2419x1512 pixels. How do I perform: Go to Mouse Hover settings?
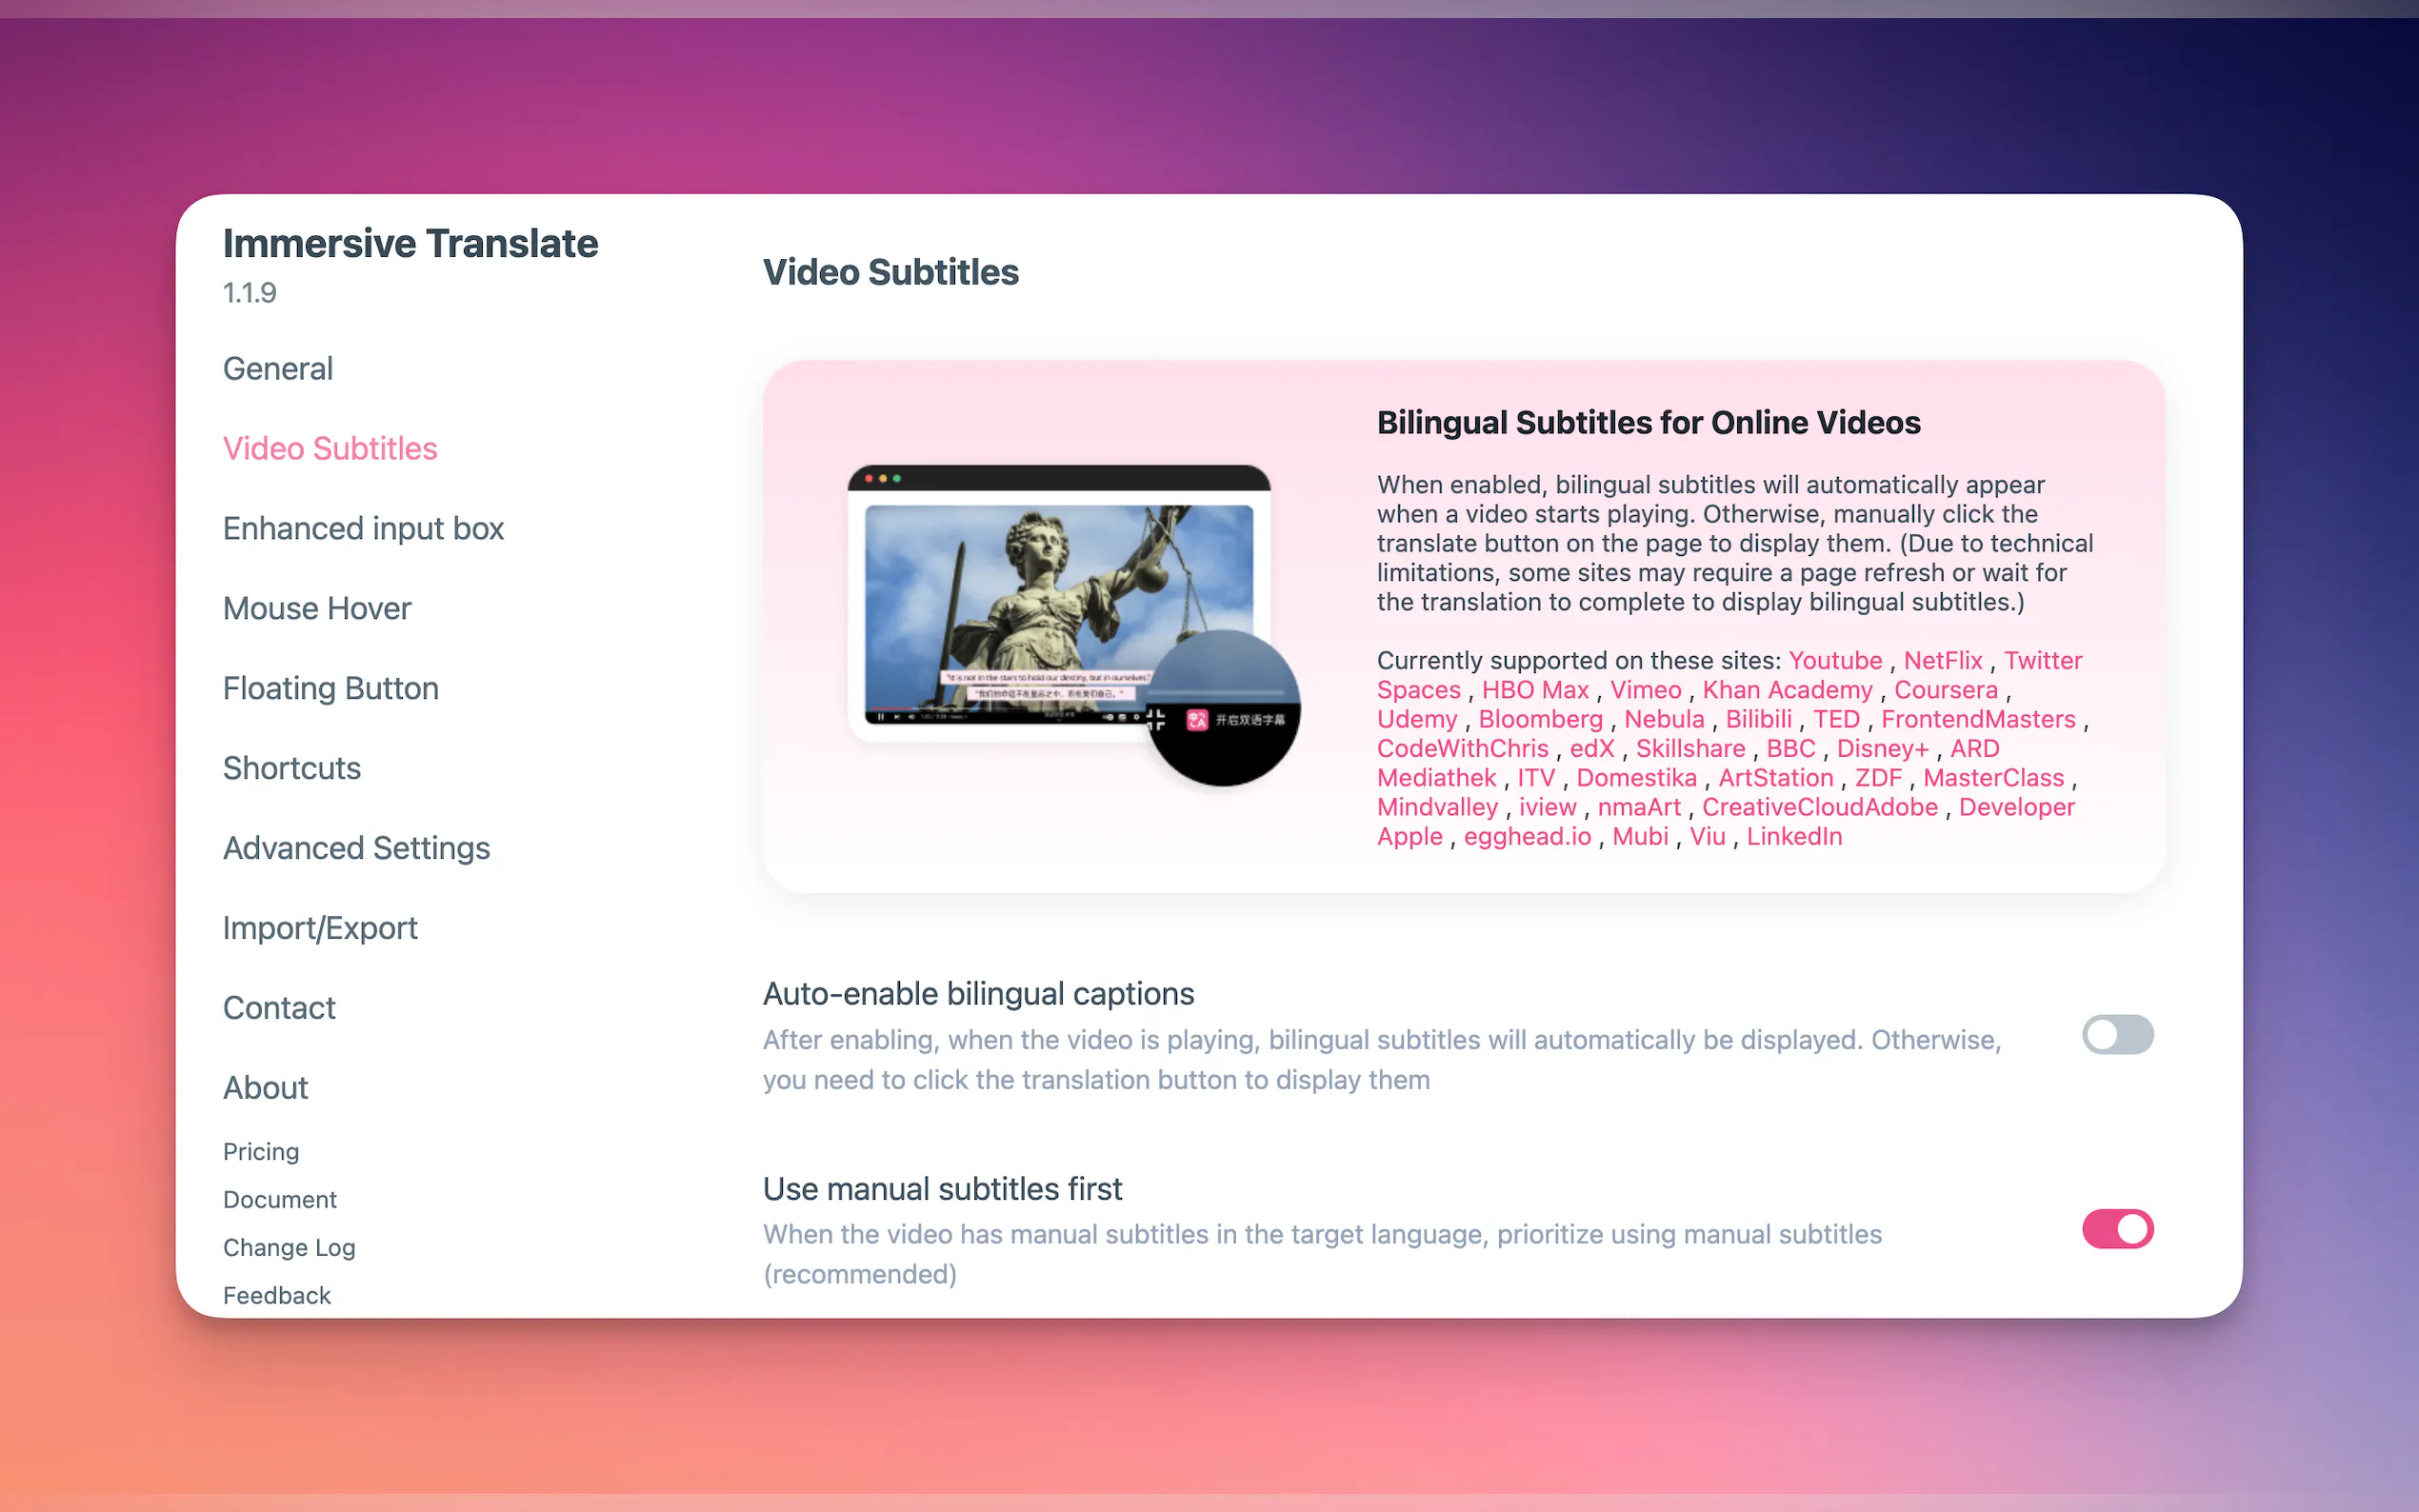coord(317,608)
